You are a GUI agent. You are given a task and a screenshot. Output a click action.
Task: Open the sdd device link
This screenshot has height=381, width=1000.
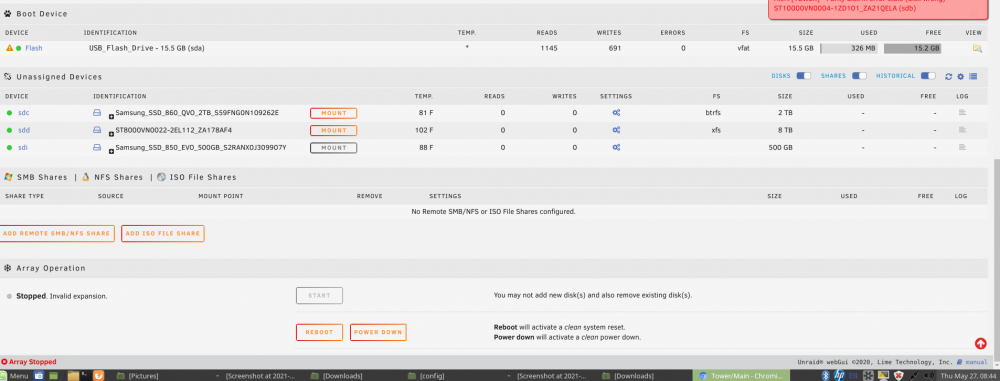24,130
